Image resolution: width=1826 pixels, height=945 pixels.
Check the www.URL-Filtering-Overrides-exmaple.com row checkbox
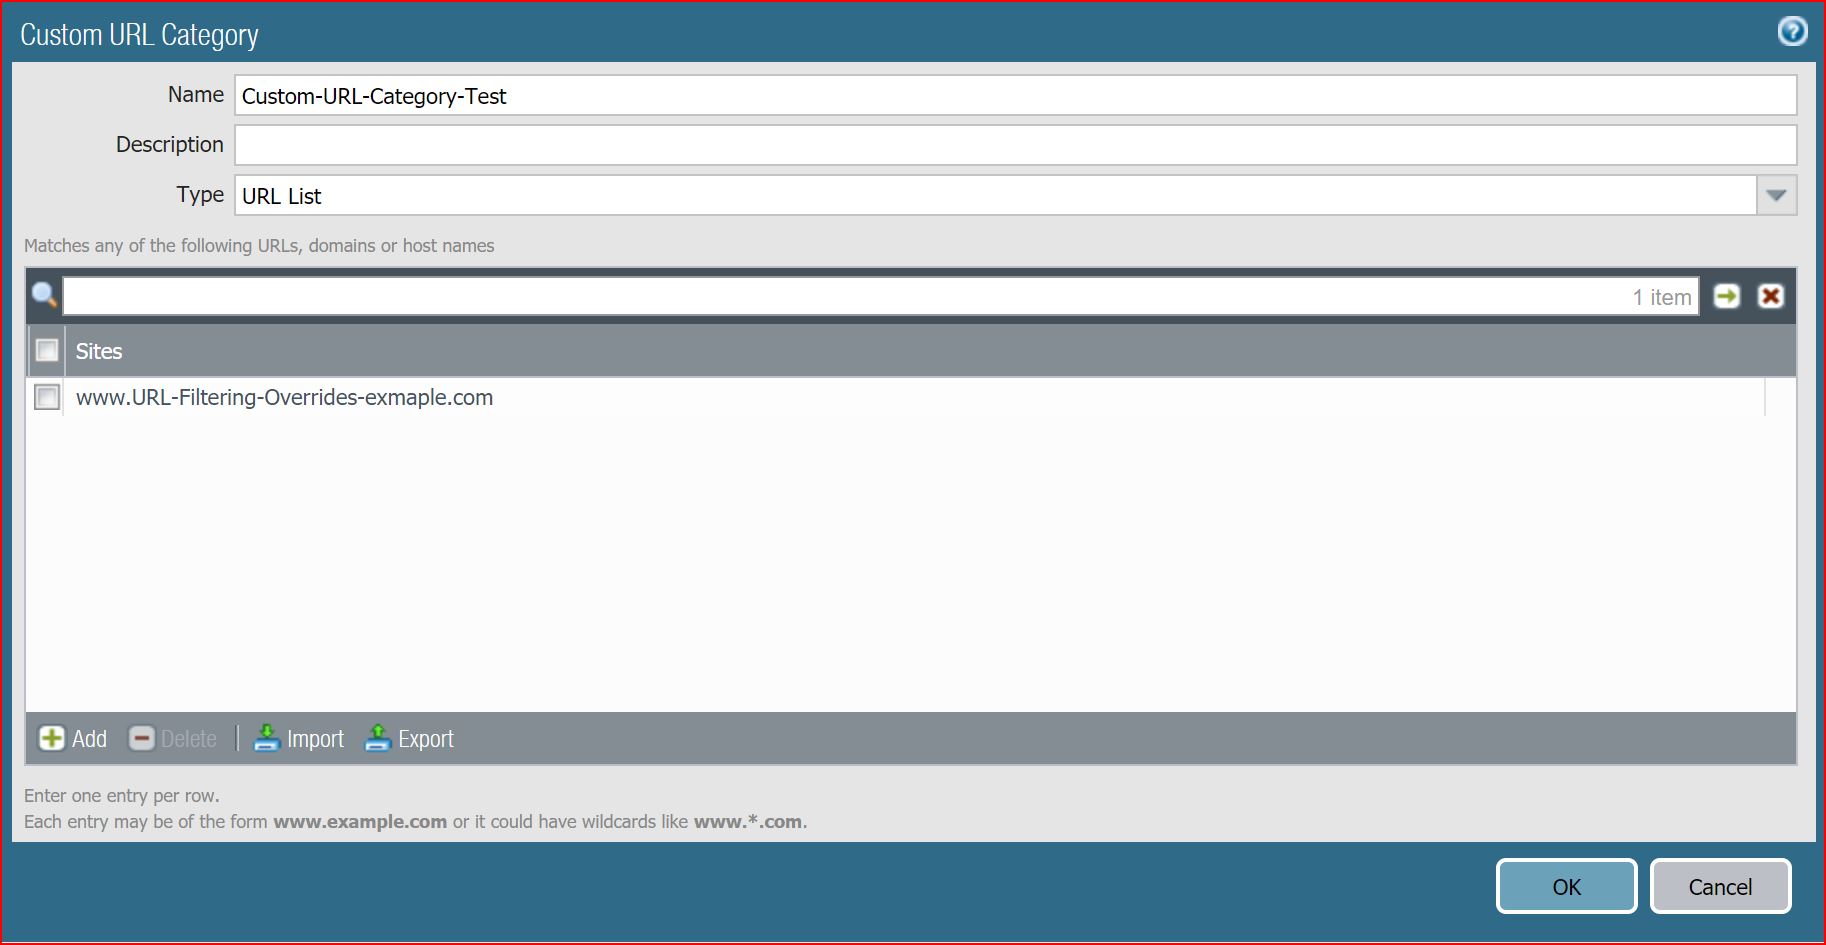46,397
